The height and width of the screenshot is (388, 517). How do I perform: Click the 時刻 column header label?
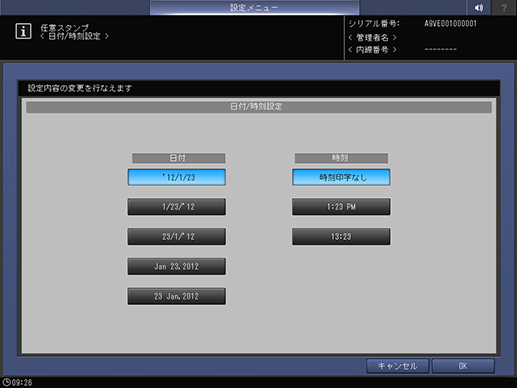tap(341, 158)
